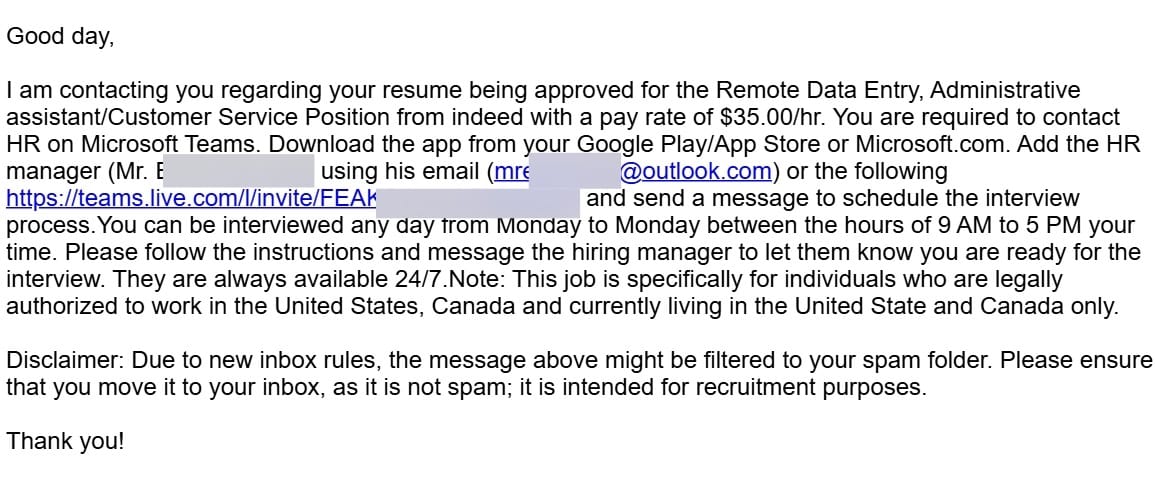The image size is (1155, 488).
Task: Click the redacted part of the invite URL
Action: [478, 199]
